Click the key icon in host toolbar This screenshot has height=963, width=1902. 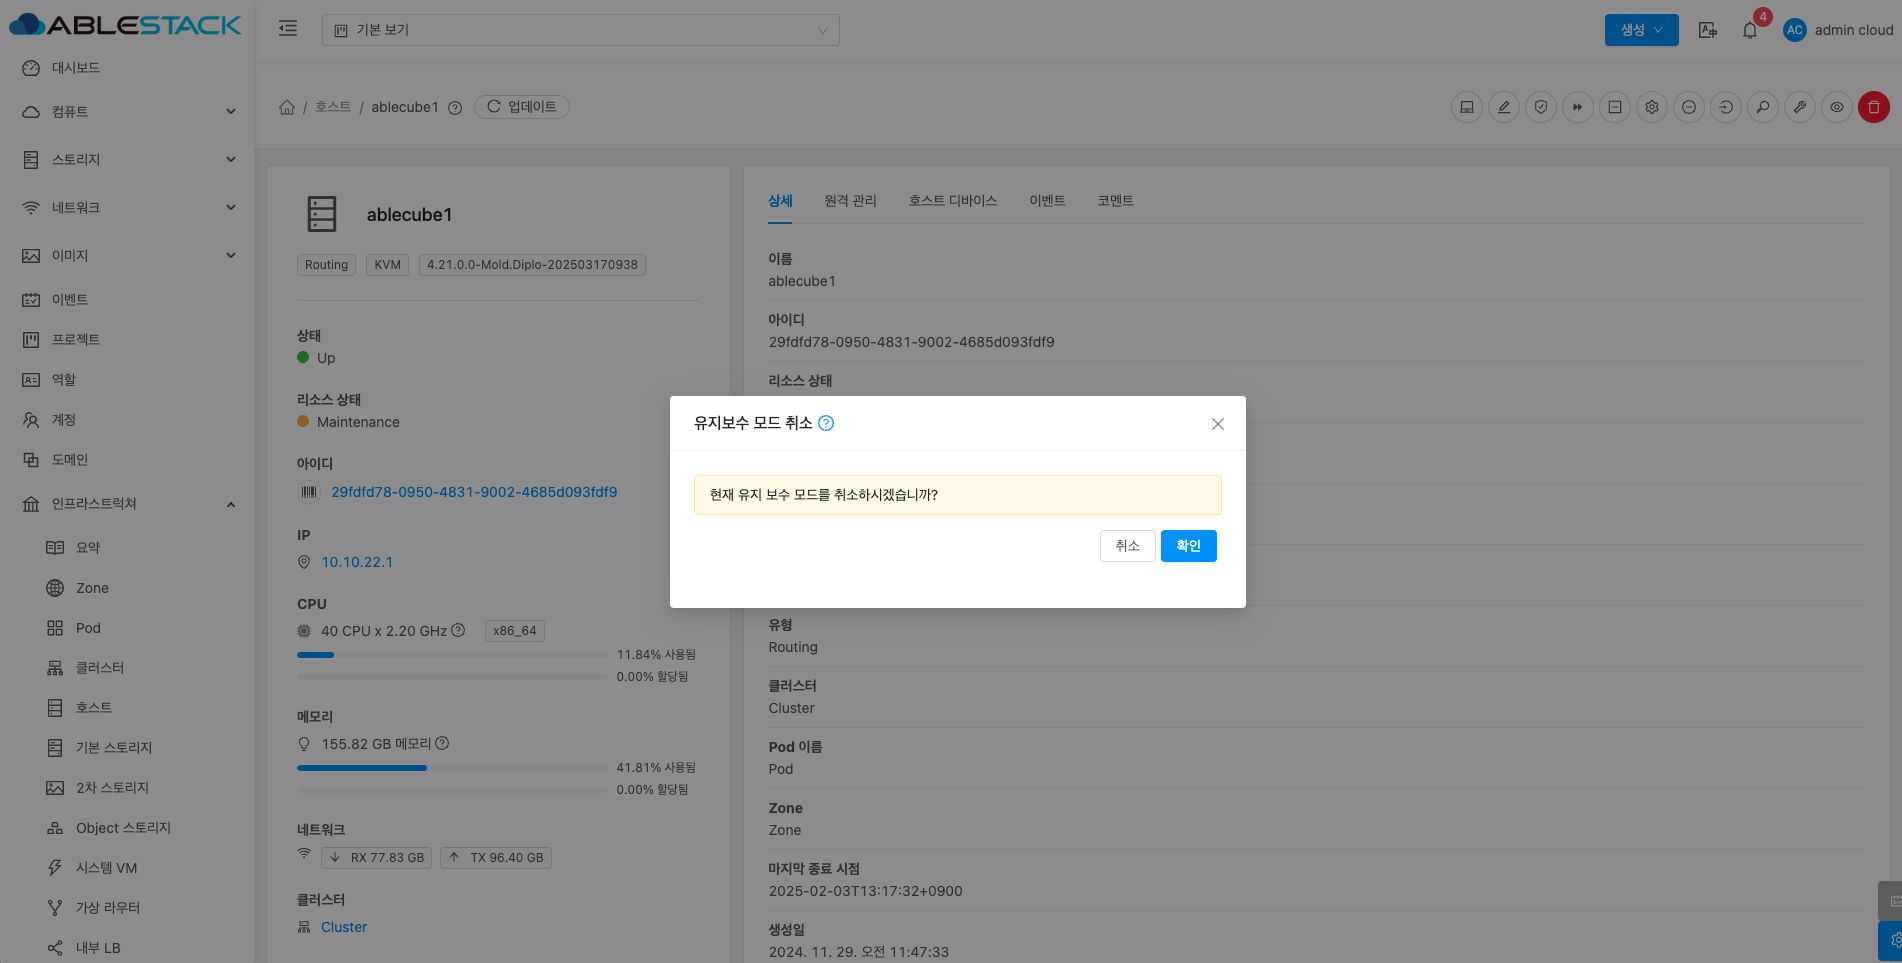[x=1762, y=107]
